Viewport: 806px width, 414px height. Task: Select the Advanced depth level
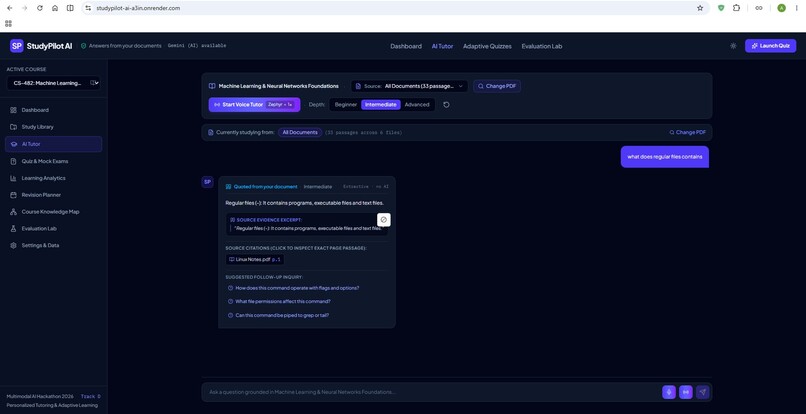click(416, 104)
